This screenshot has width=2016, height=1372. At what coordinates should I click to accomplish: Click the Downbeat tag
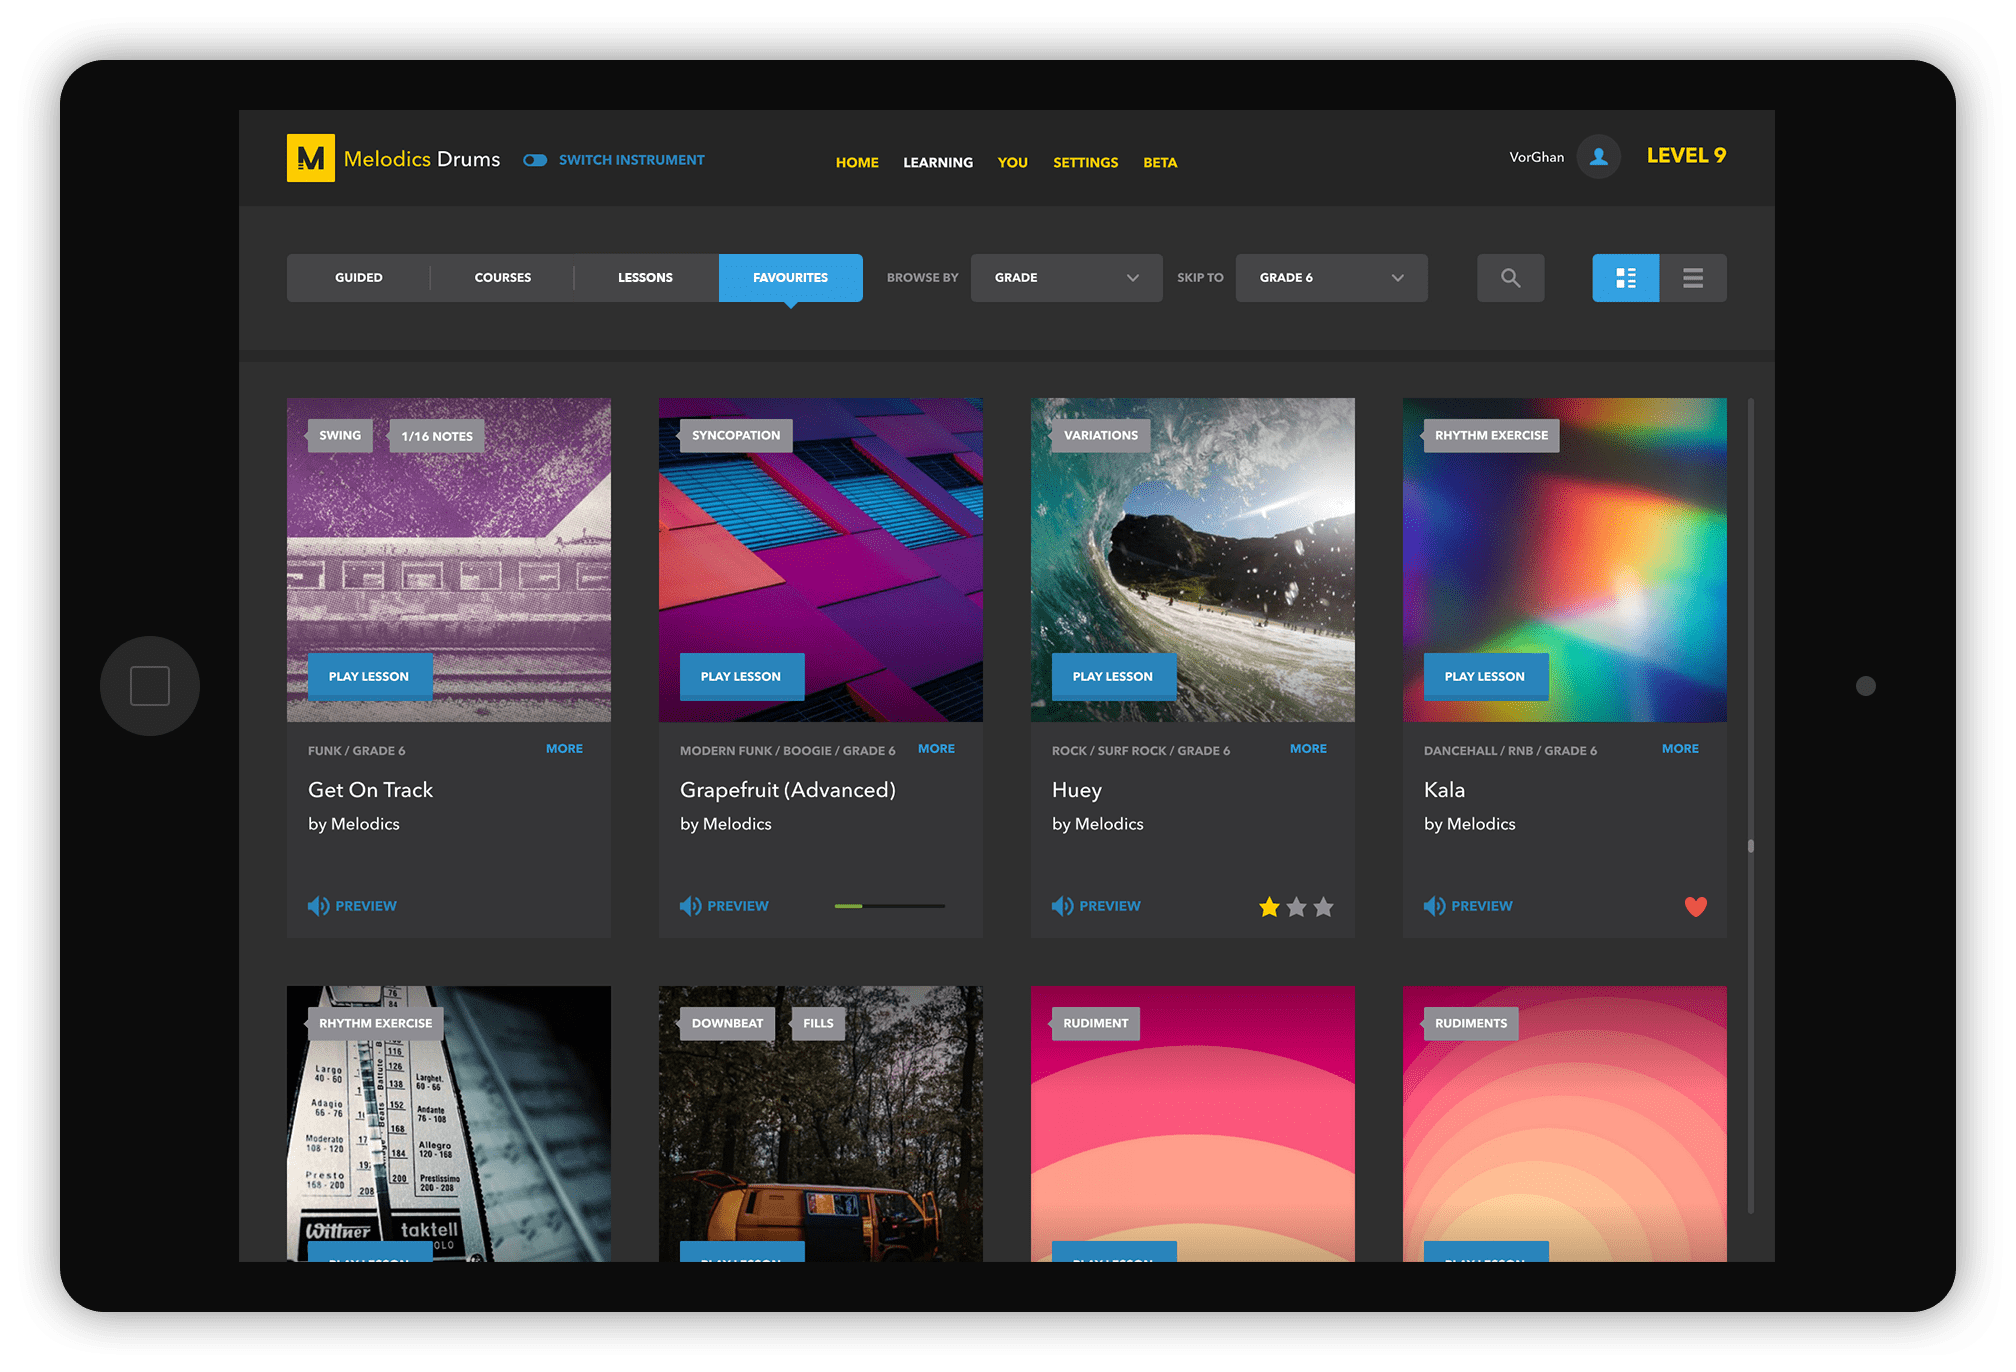point(727,1023)
